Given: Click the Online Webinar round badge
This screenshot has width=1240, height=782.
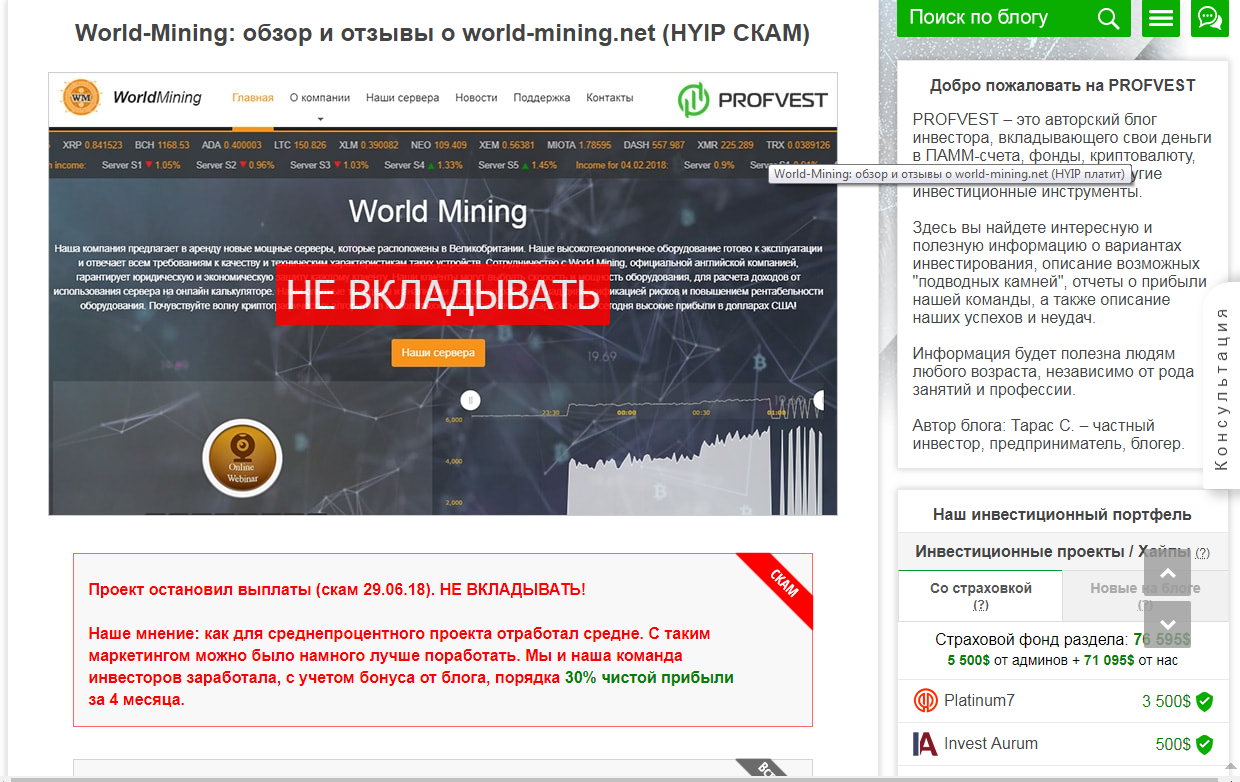Looking at the screenshot, I should 242,458.
